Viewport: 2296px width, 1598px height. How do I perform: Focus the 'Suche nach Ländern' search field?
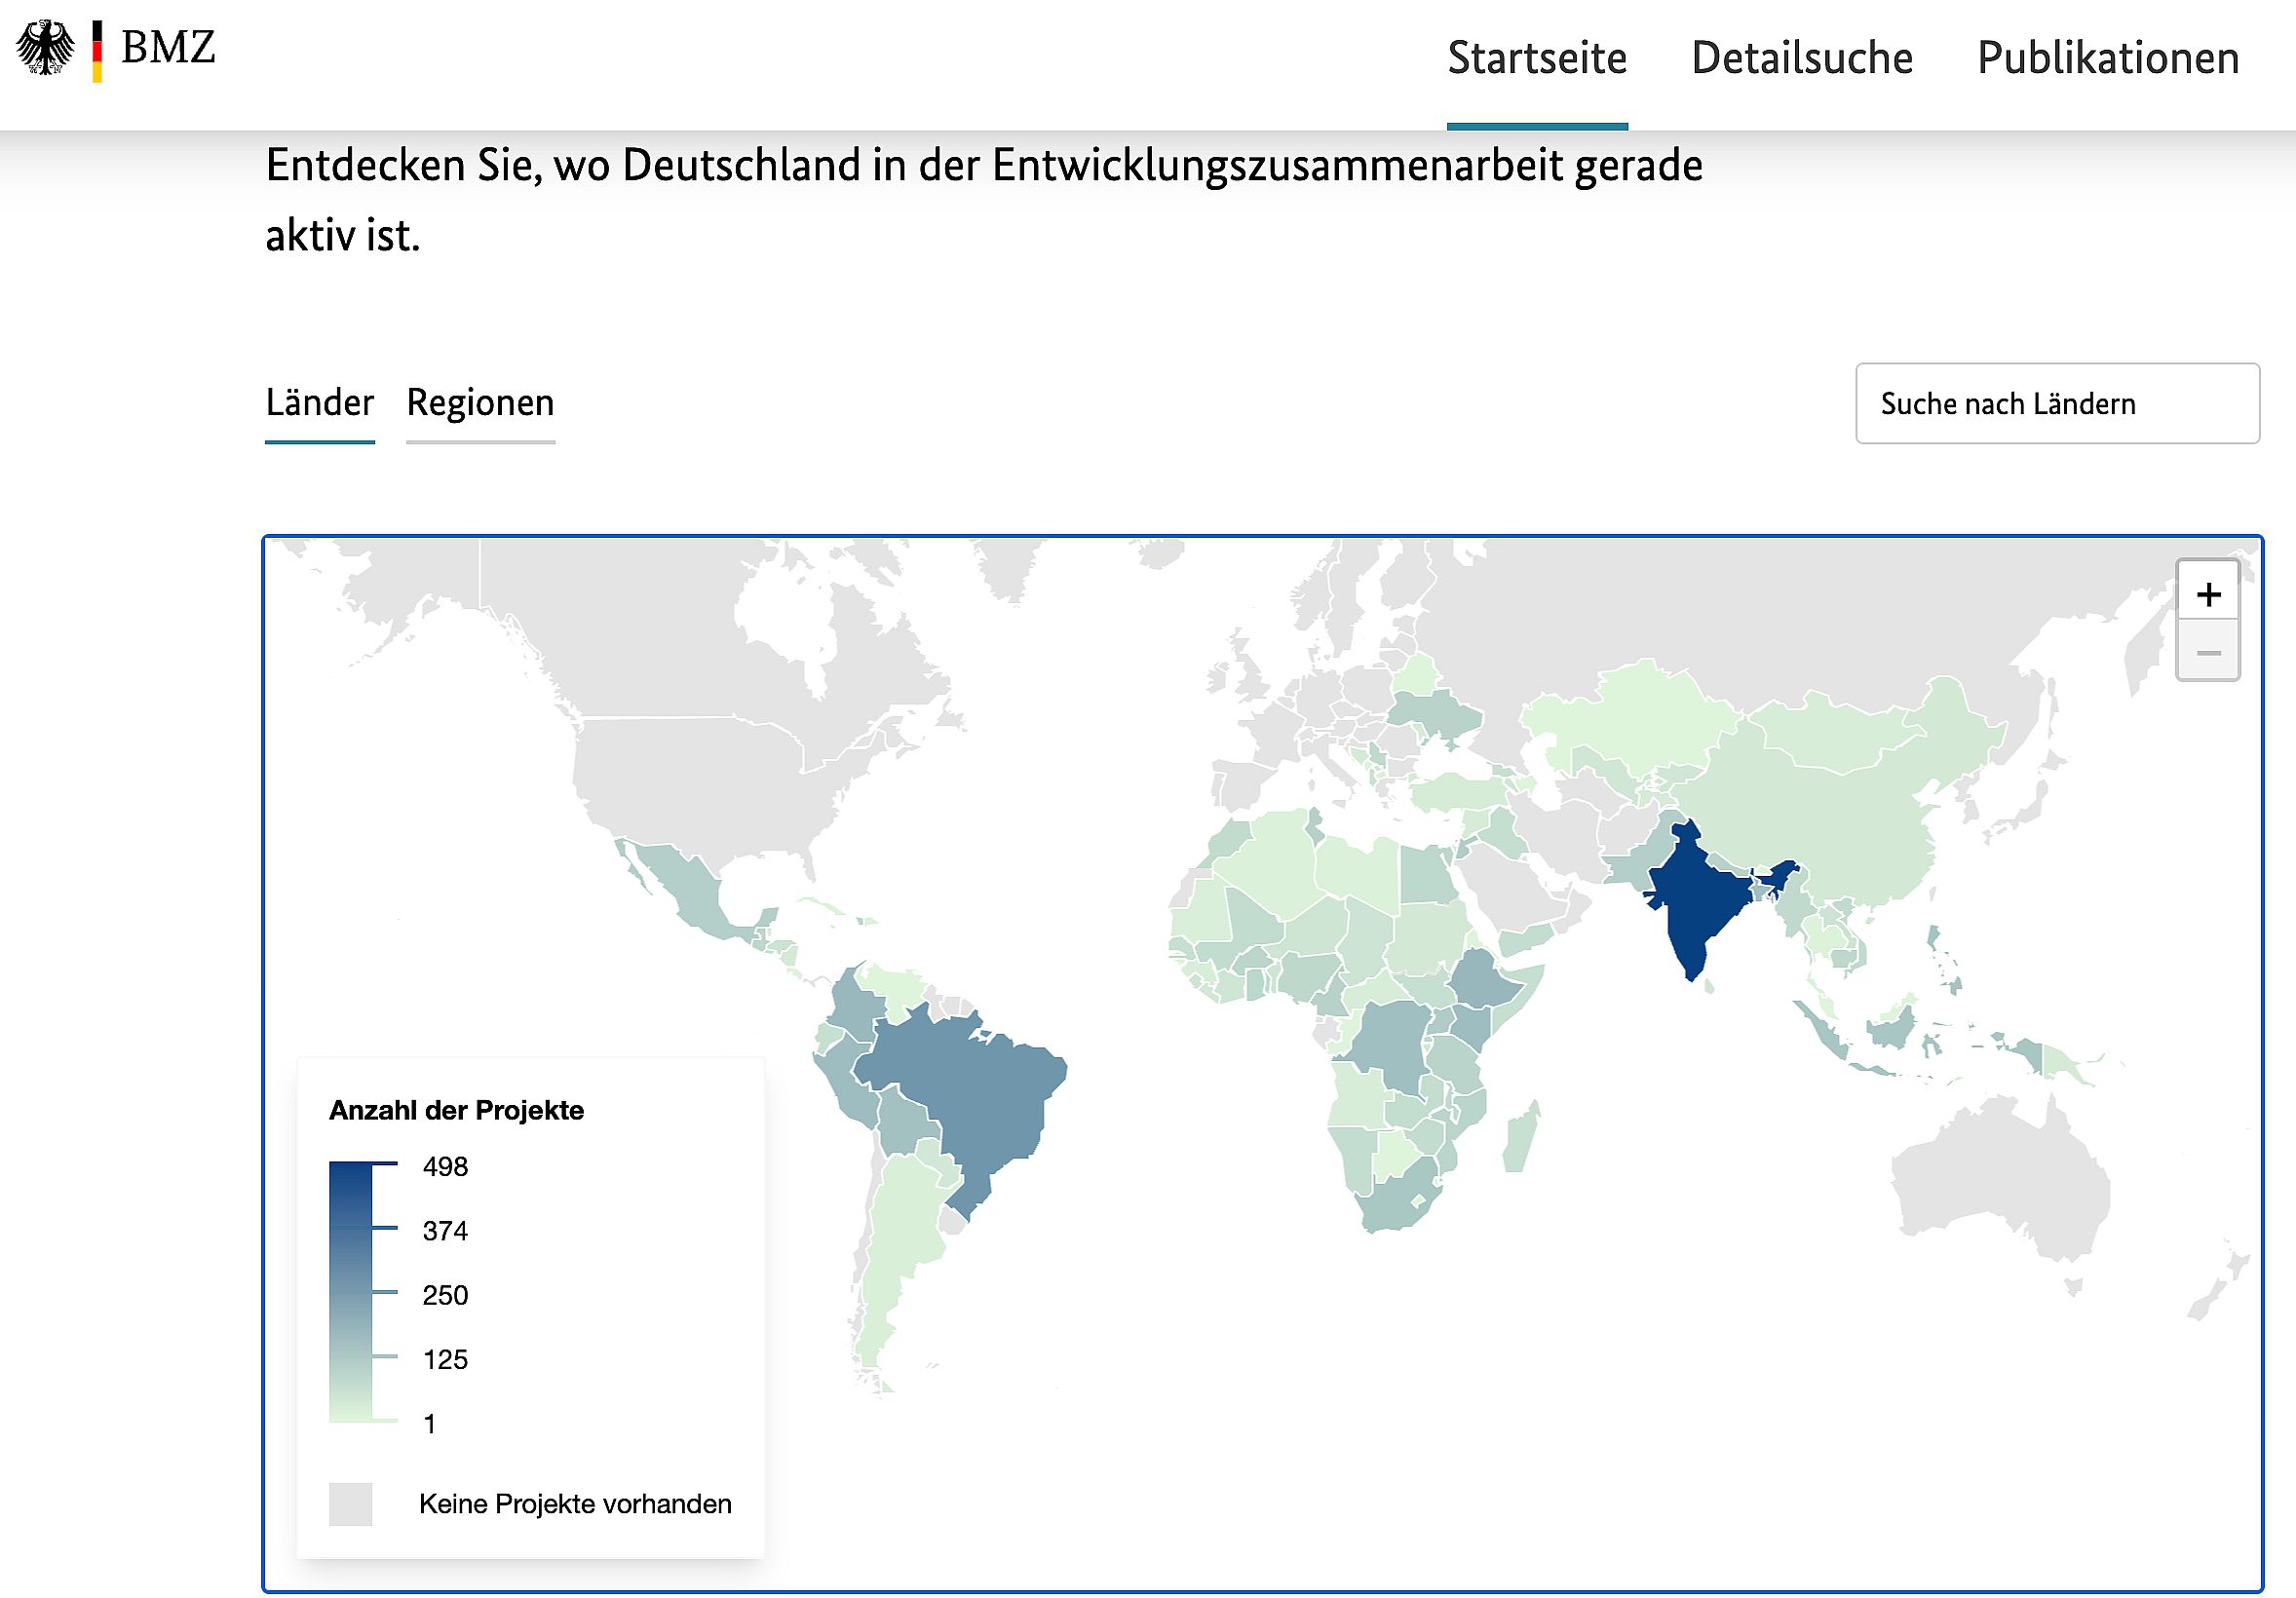2056,404
